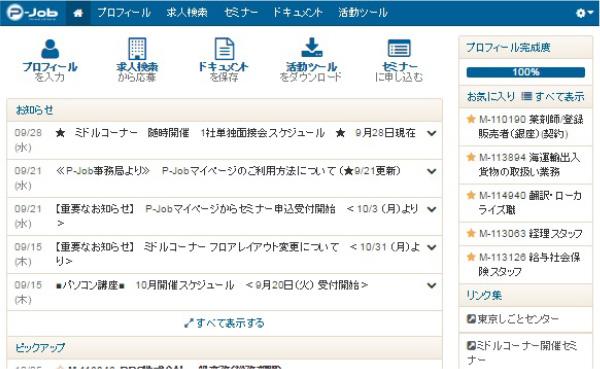Click the expand arrows icon beside すべて表示する

[x=188, y=323]
